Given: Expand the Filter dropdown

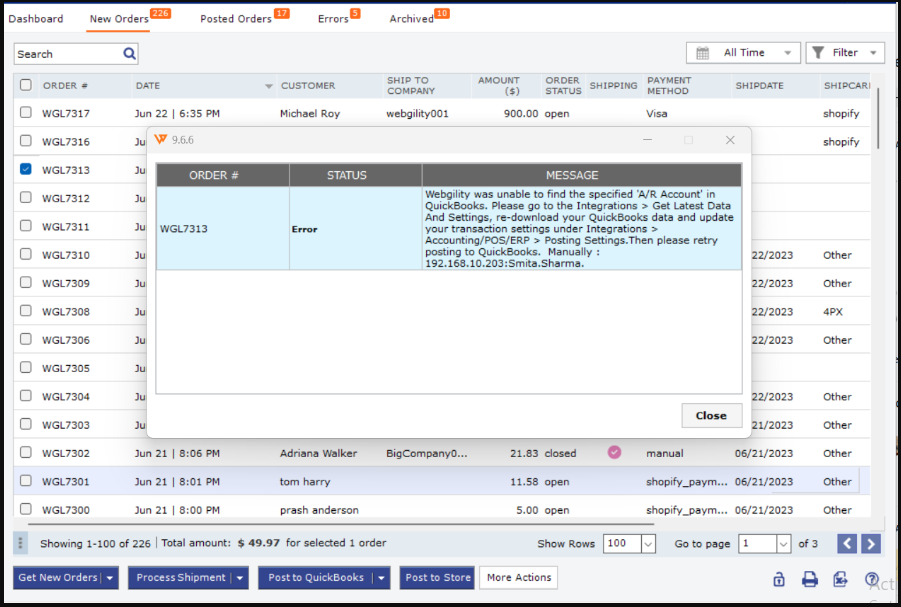Looking at the screenshot, I should 845,53.
